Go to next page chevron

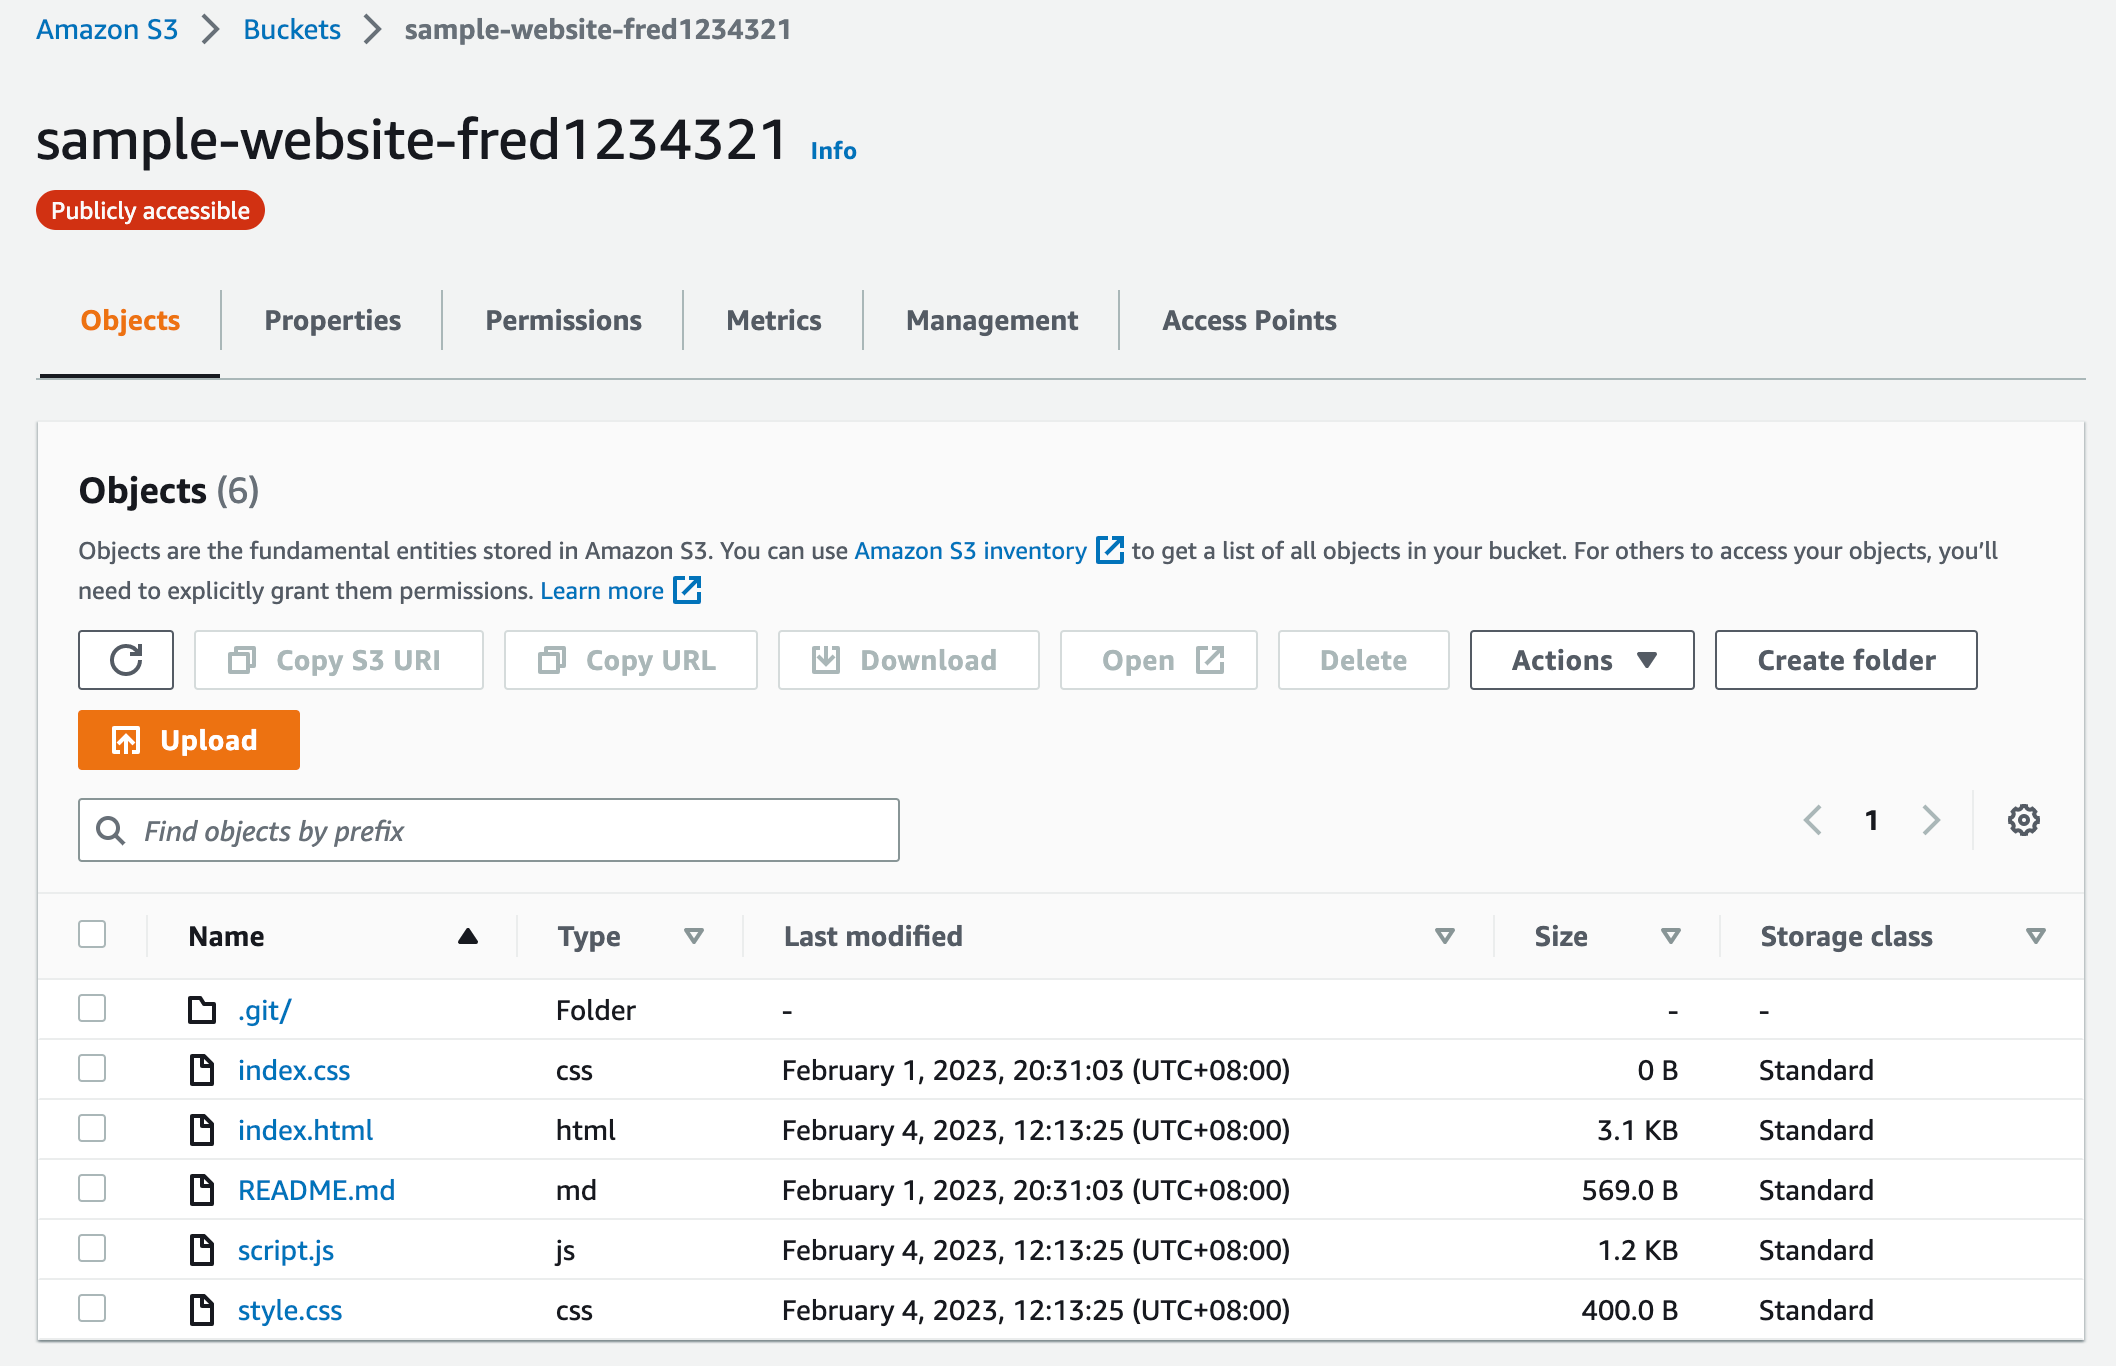click(1931, 820)
